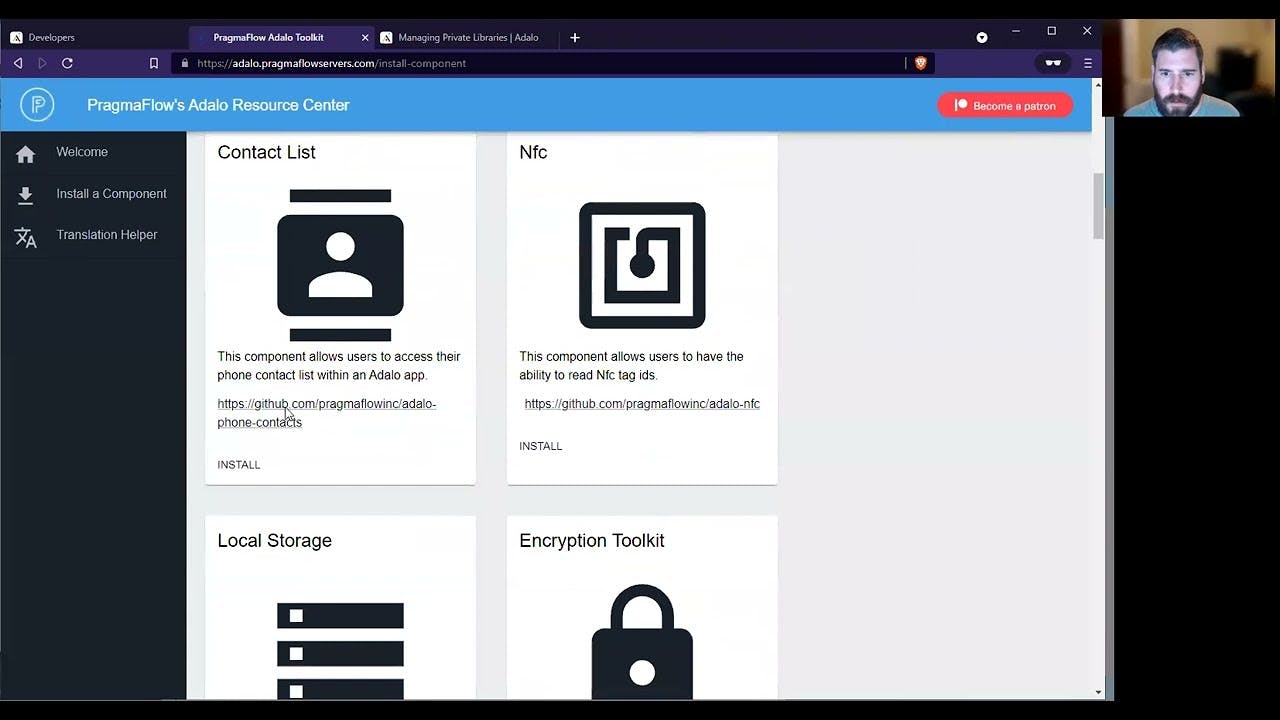This screenshot has width=1280, height=720.
Task: Open Brave Shields lion icon
Action: (921, 63)
